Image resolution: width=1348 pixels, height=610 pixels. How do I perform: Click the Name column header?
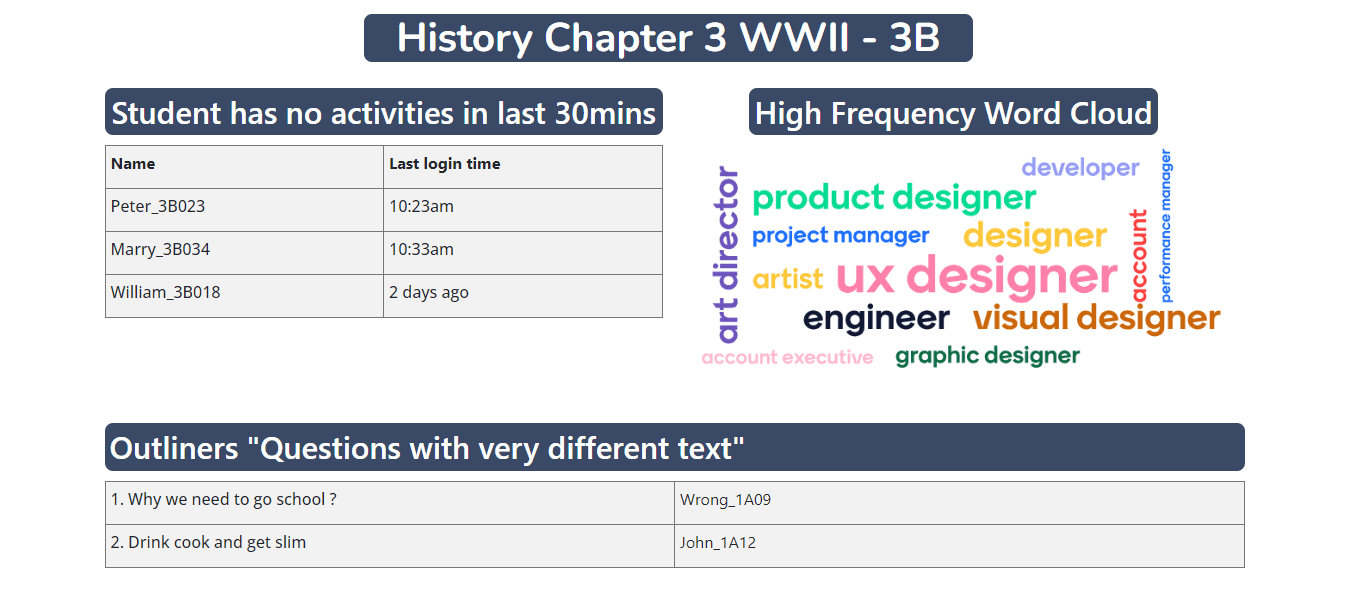[x=133, y=164]
